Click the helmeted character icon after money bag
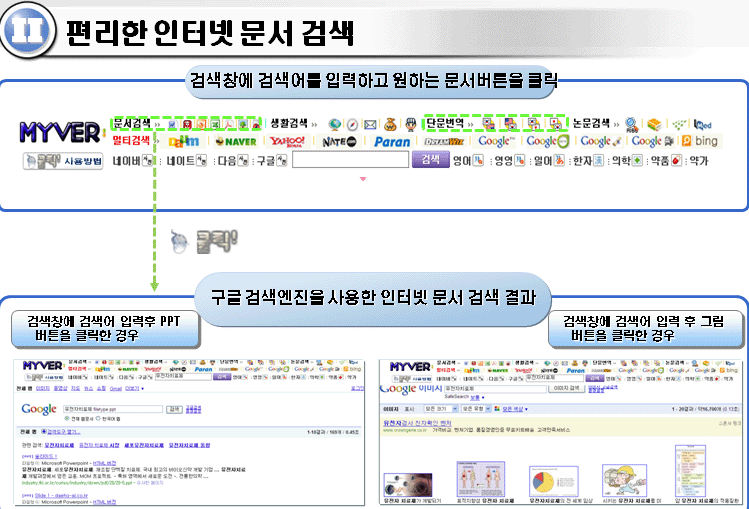Viewport: 749px width, 509px height. tap(411, 125)
